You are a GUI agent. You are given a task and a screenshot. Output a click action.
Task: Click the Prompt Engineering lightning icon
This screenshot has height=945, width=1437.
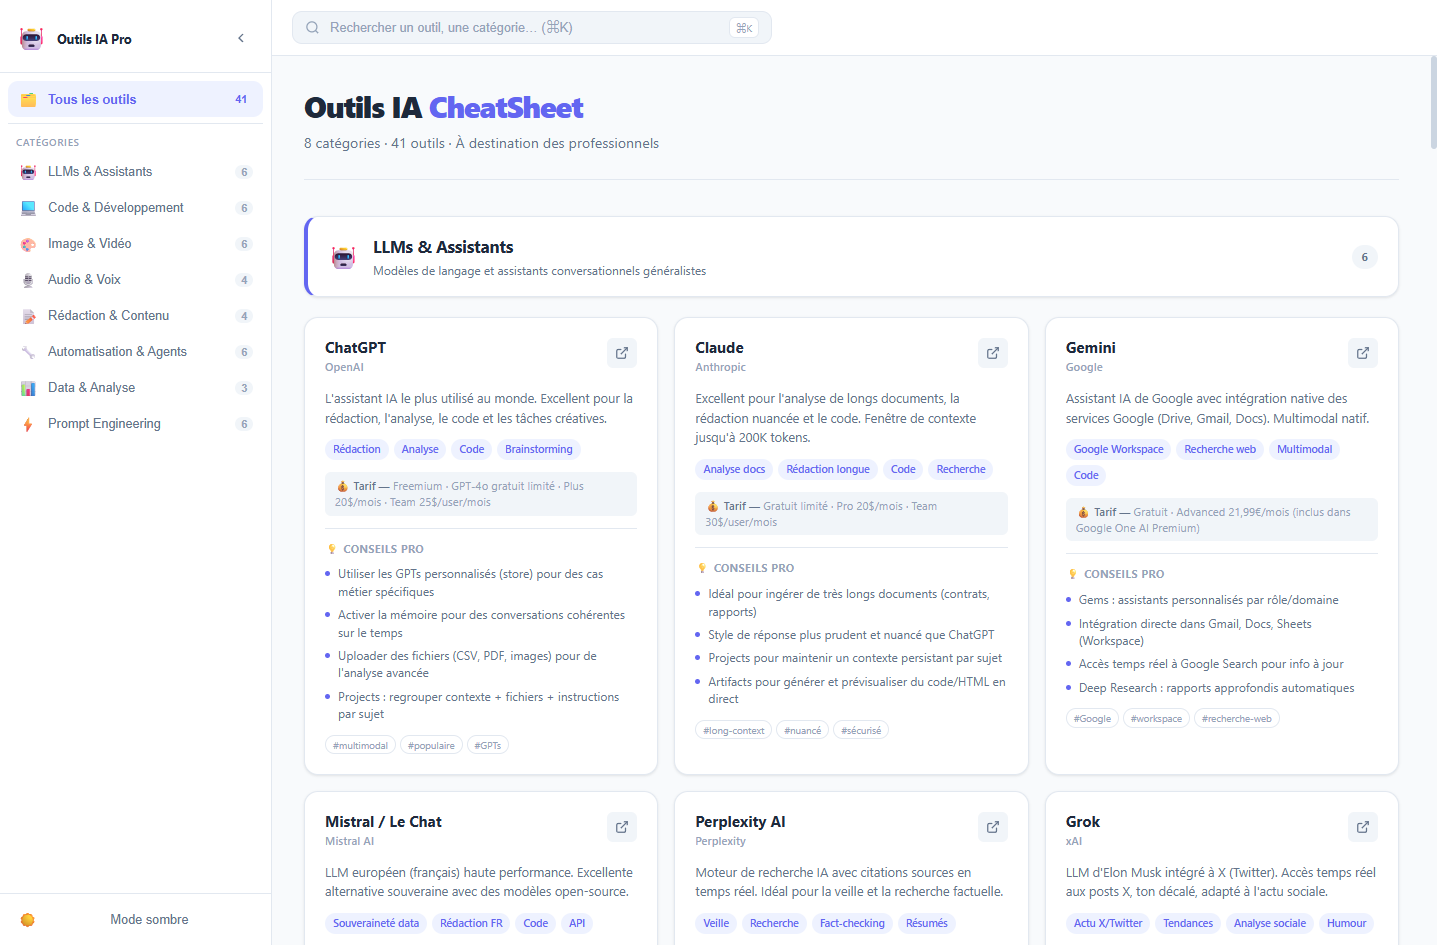pos(28,424)
